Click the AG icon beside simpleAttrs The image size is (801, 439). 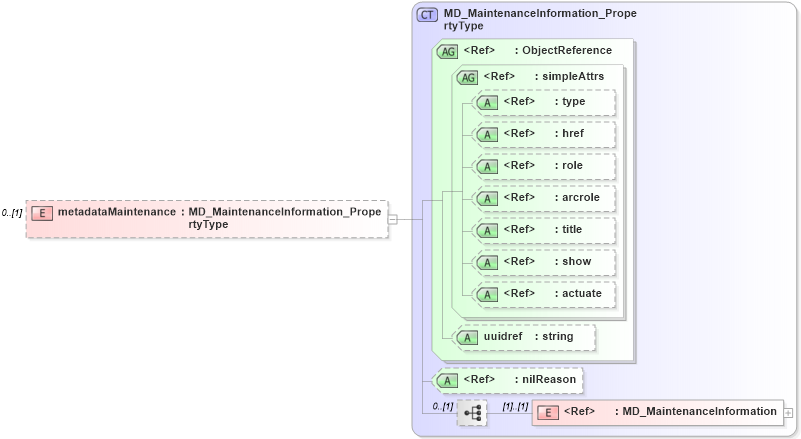467,78
